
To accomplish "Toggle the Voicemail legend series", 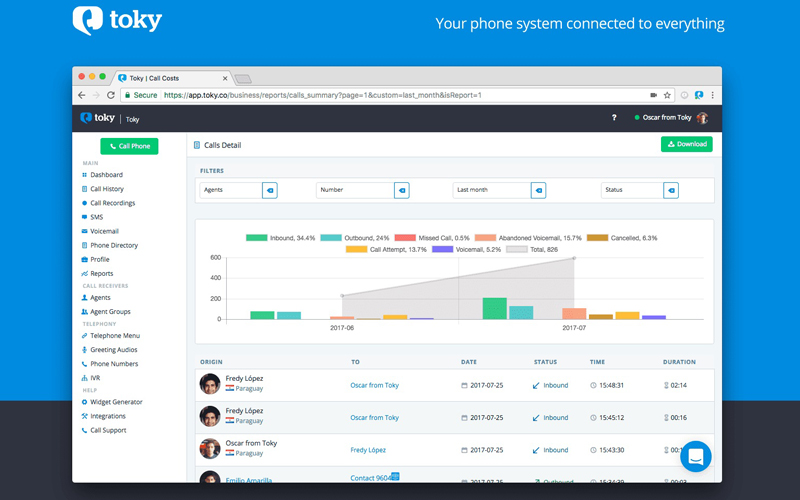I will [x=465, y=249].
